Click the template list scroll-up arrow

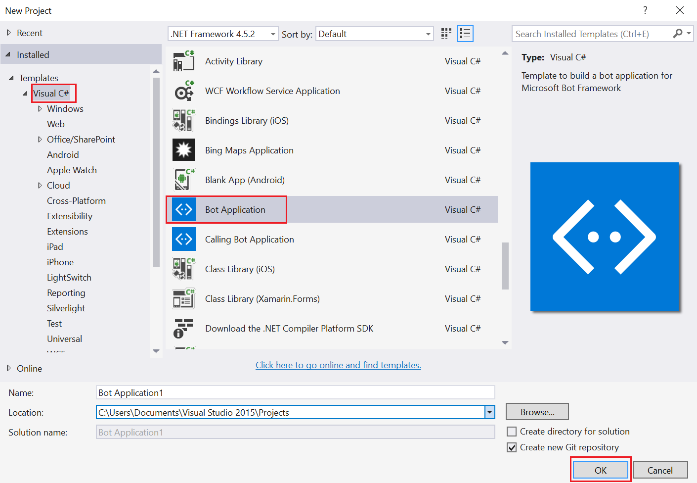point(505,53)
